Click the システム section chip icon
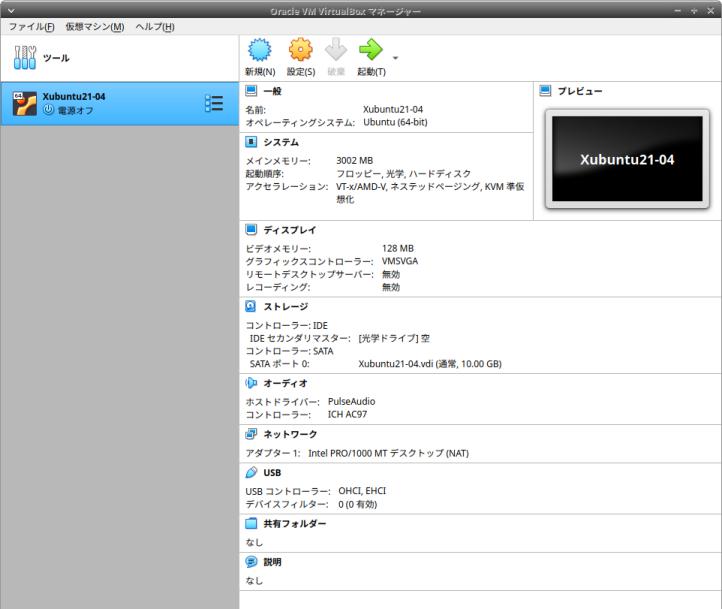722x609 pixels. (251, 142)
